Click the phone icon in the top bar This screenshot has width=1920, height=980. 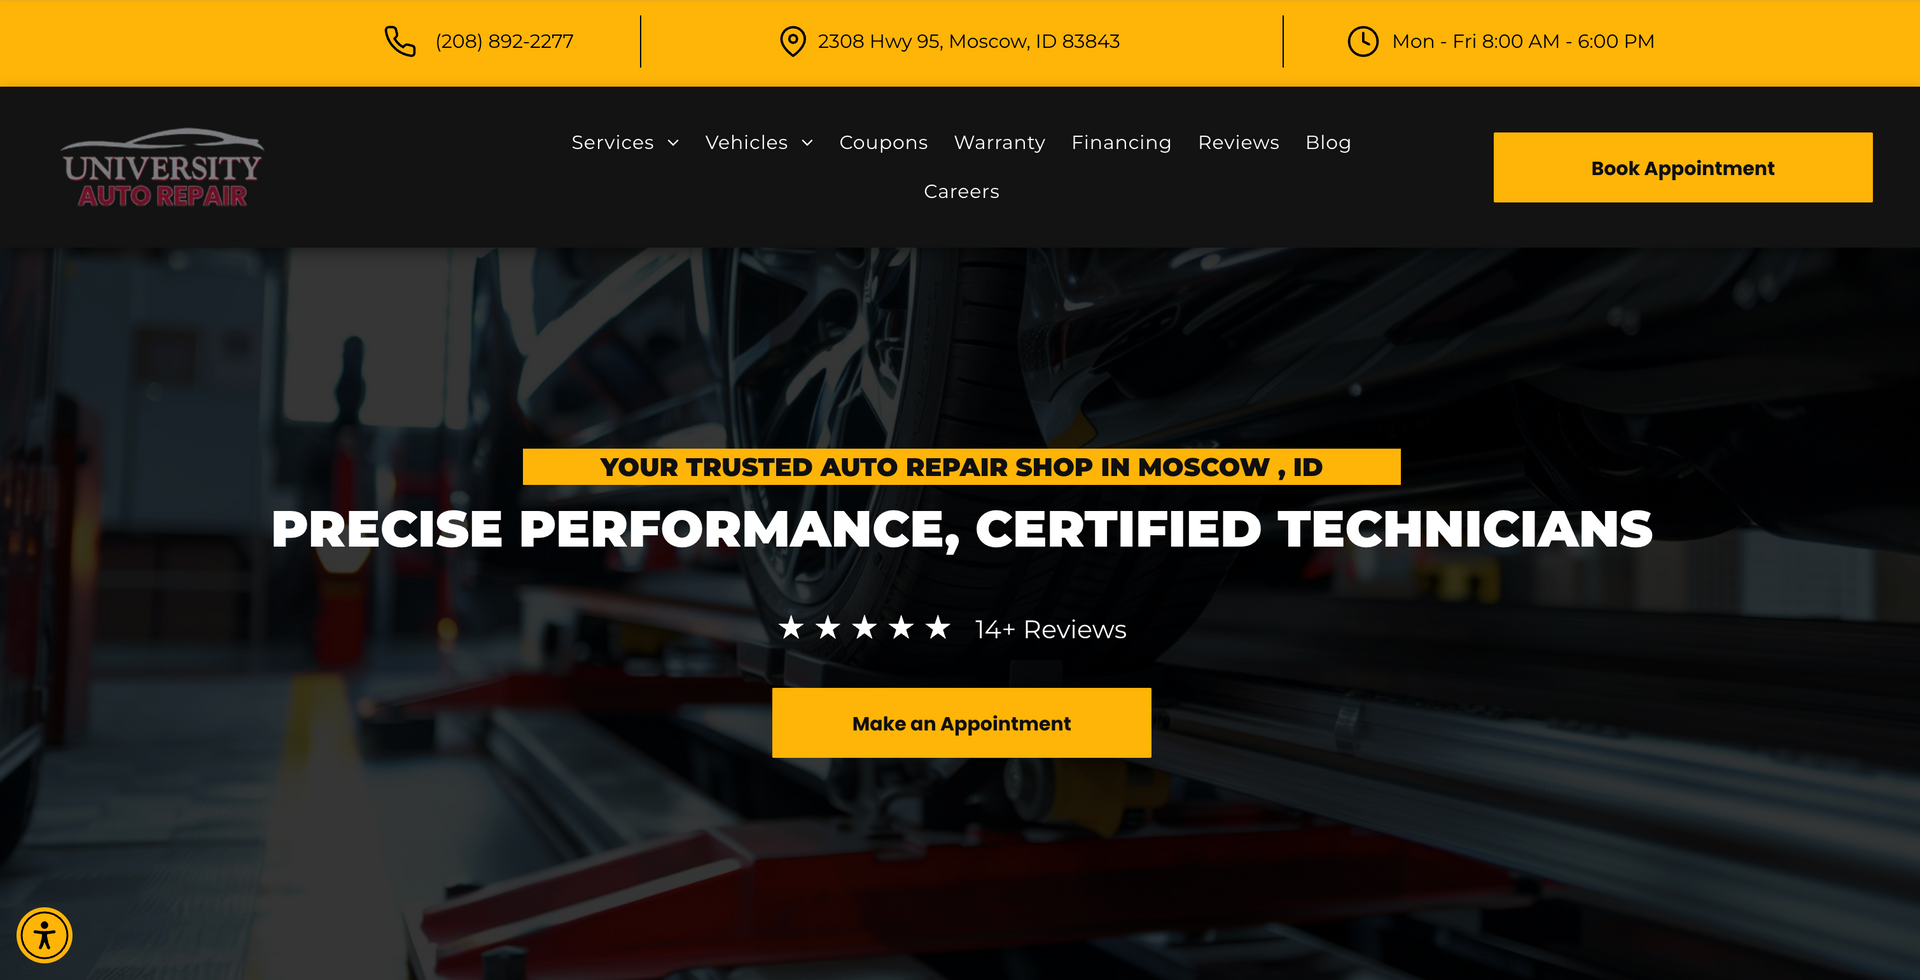[x=399, y=41]
